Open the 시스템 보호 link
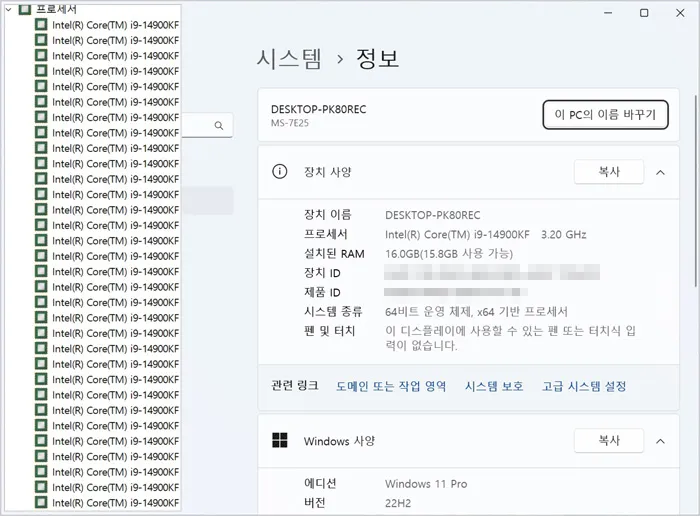The image size is (700, 516). [494, 386]
